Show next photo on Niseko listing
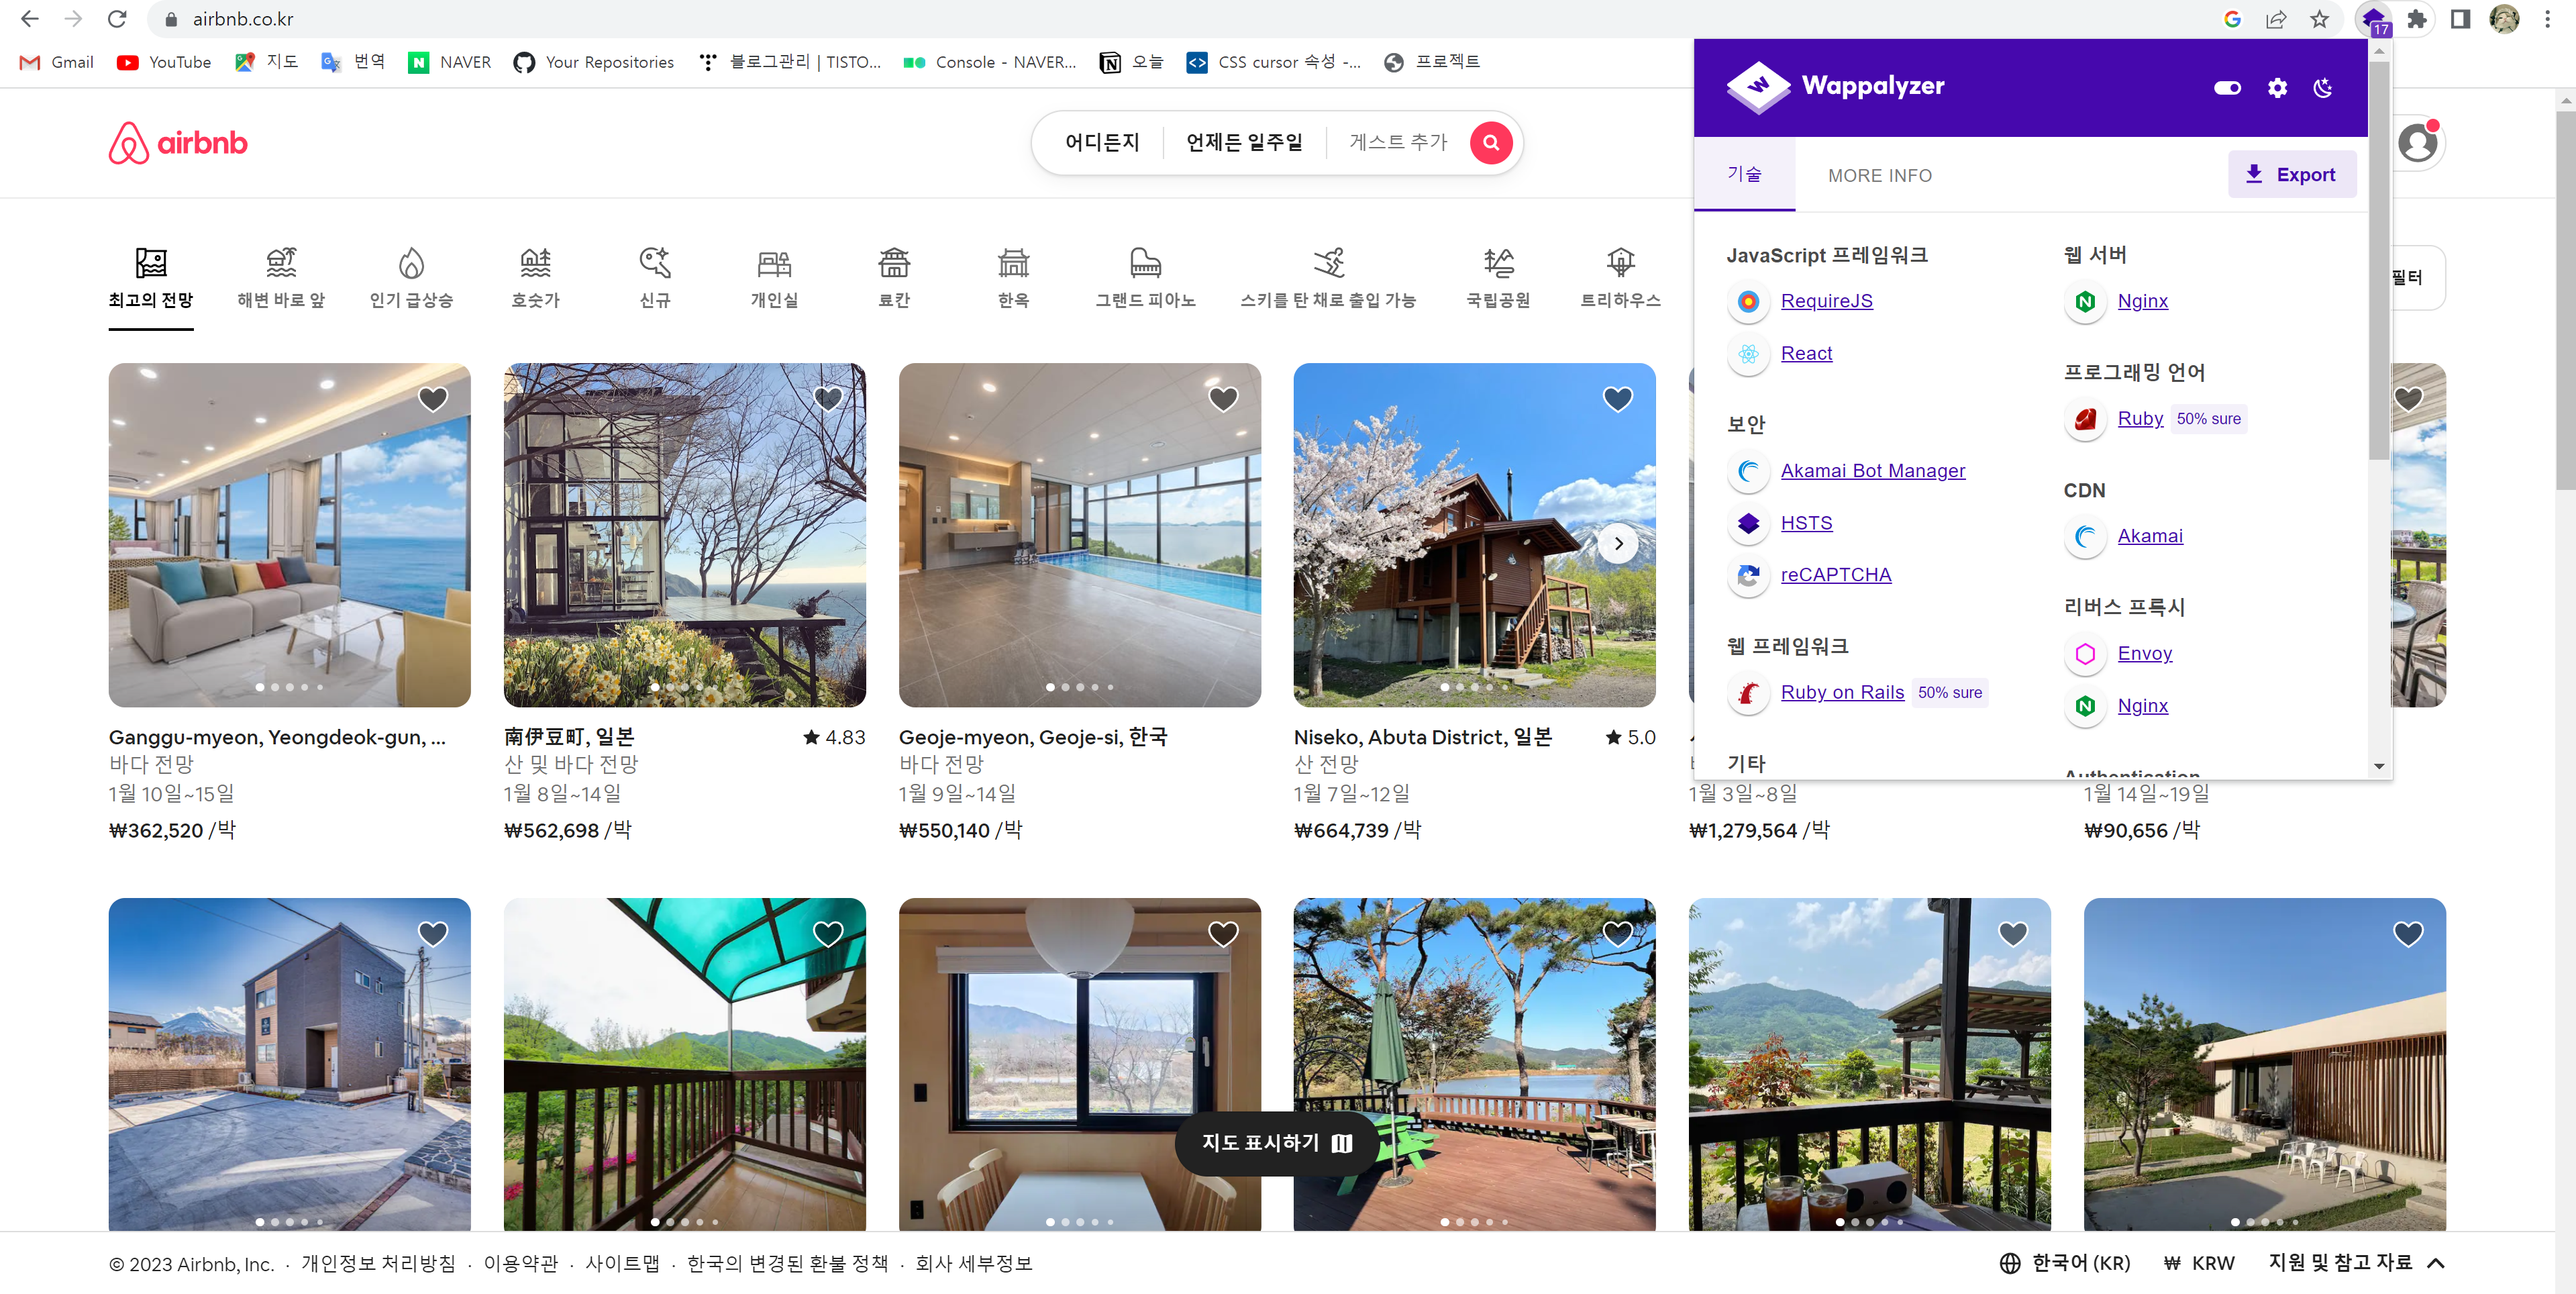Viewport: 2576px width, 1294px height. coord(1618,544)
